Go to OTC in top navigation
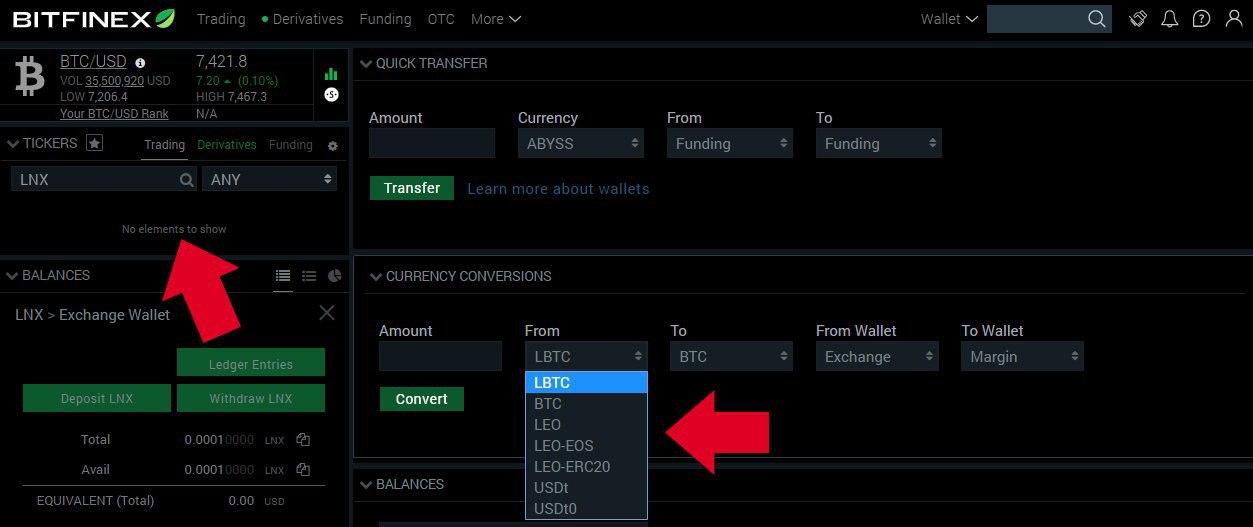 [441, 19]
